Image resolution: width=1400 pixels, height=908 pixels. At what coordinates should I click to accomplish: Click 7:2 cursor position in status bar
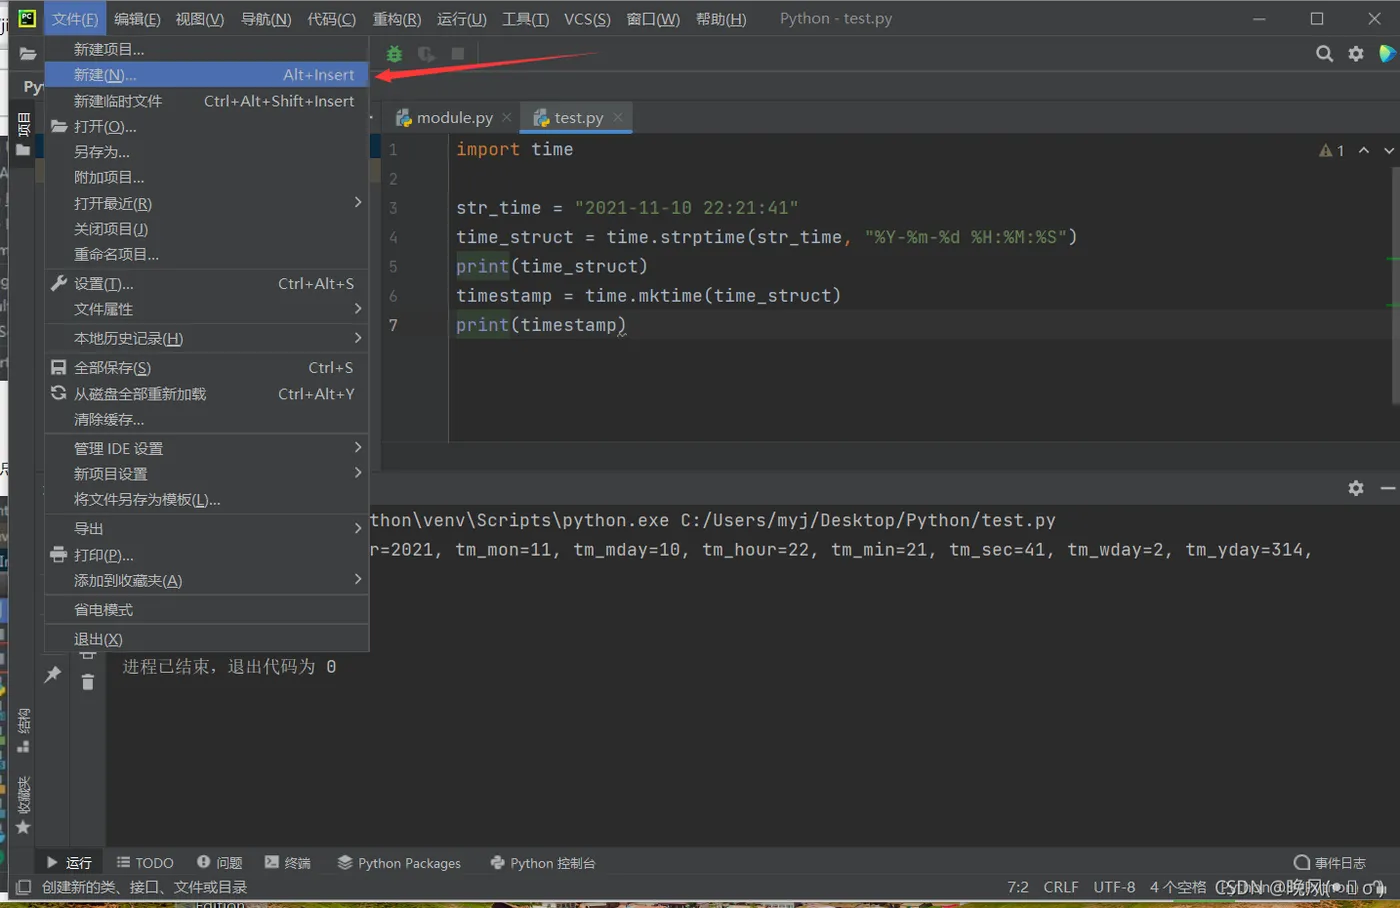pos(1018,887)
